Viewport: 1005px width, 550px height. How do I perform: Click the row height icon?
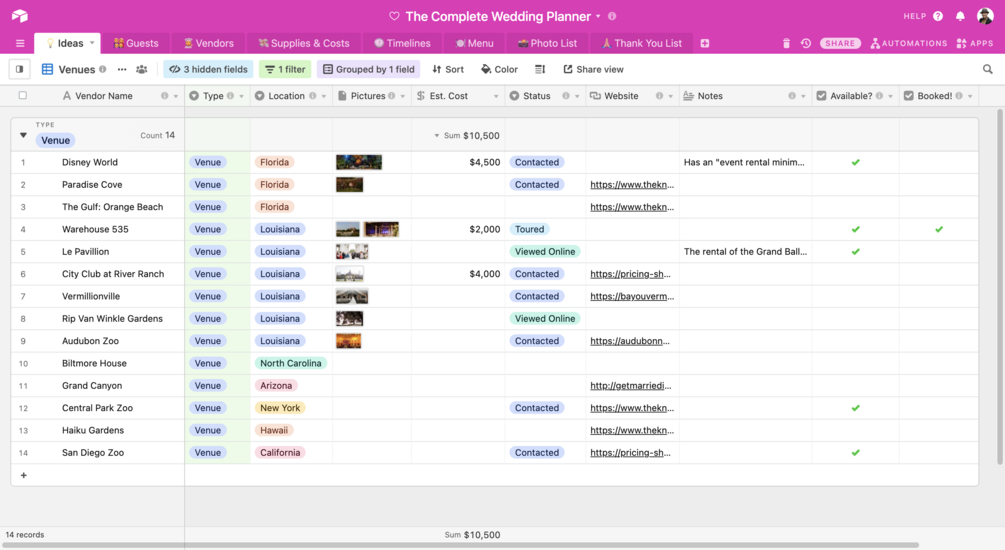[540, 69]
